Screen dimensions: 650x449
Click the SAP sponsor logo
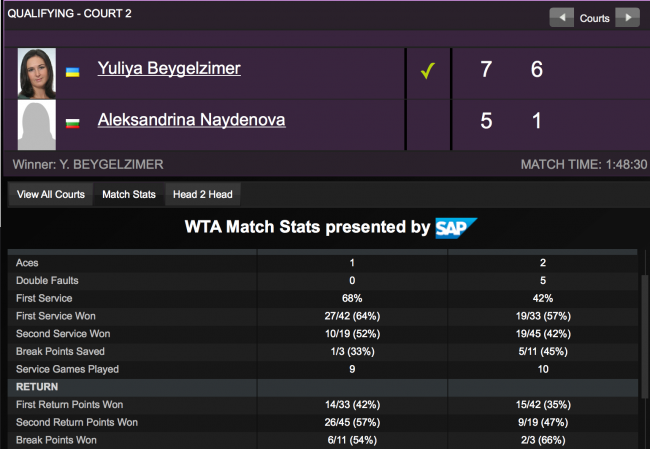click(456, 228)
